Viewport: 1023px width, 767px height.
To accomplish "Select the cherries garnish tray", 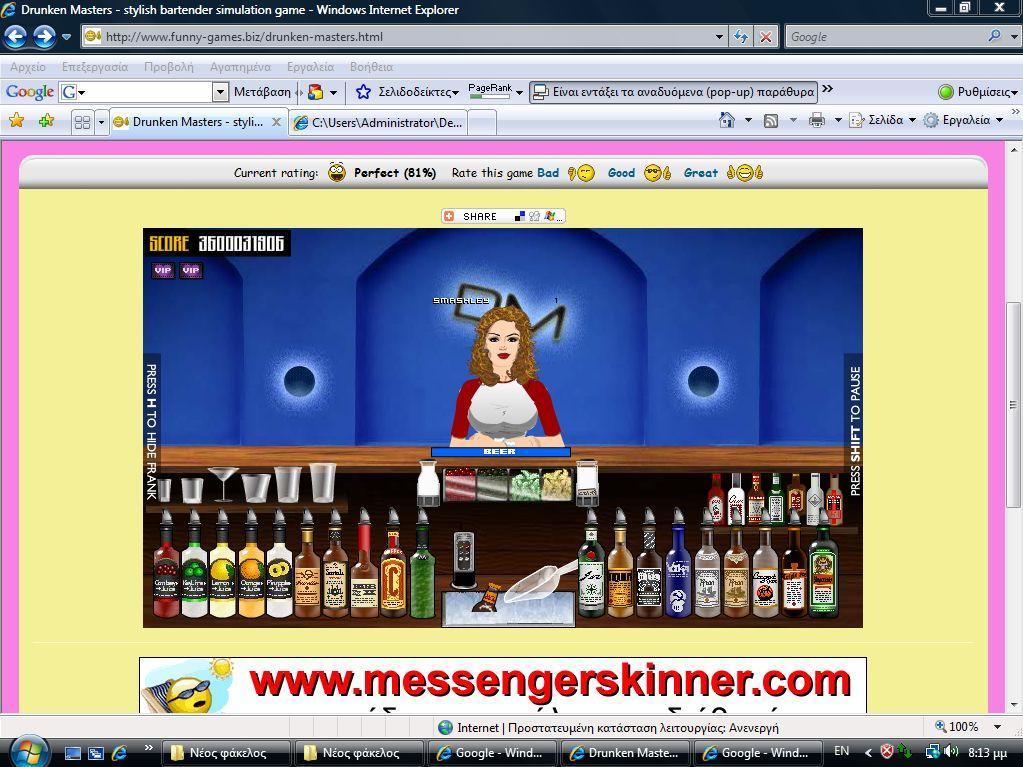I will [460, 485].
